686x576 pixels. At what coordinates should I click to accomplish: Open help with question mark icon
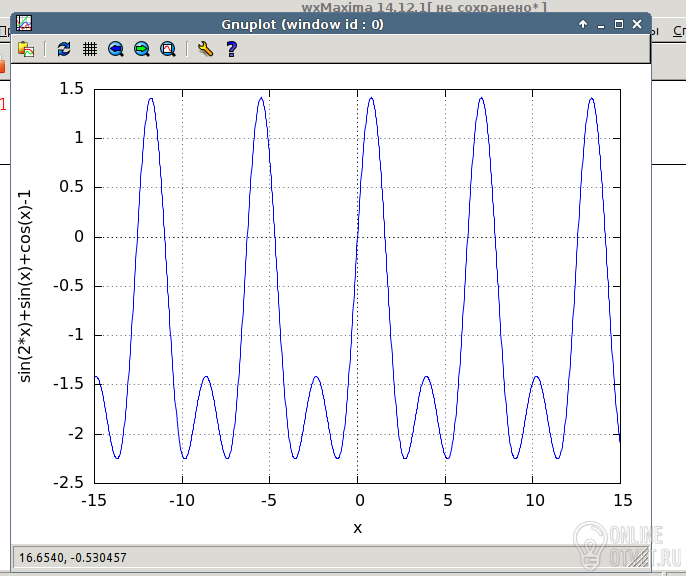pos(232,49)
